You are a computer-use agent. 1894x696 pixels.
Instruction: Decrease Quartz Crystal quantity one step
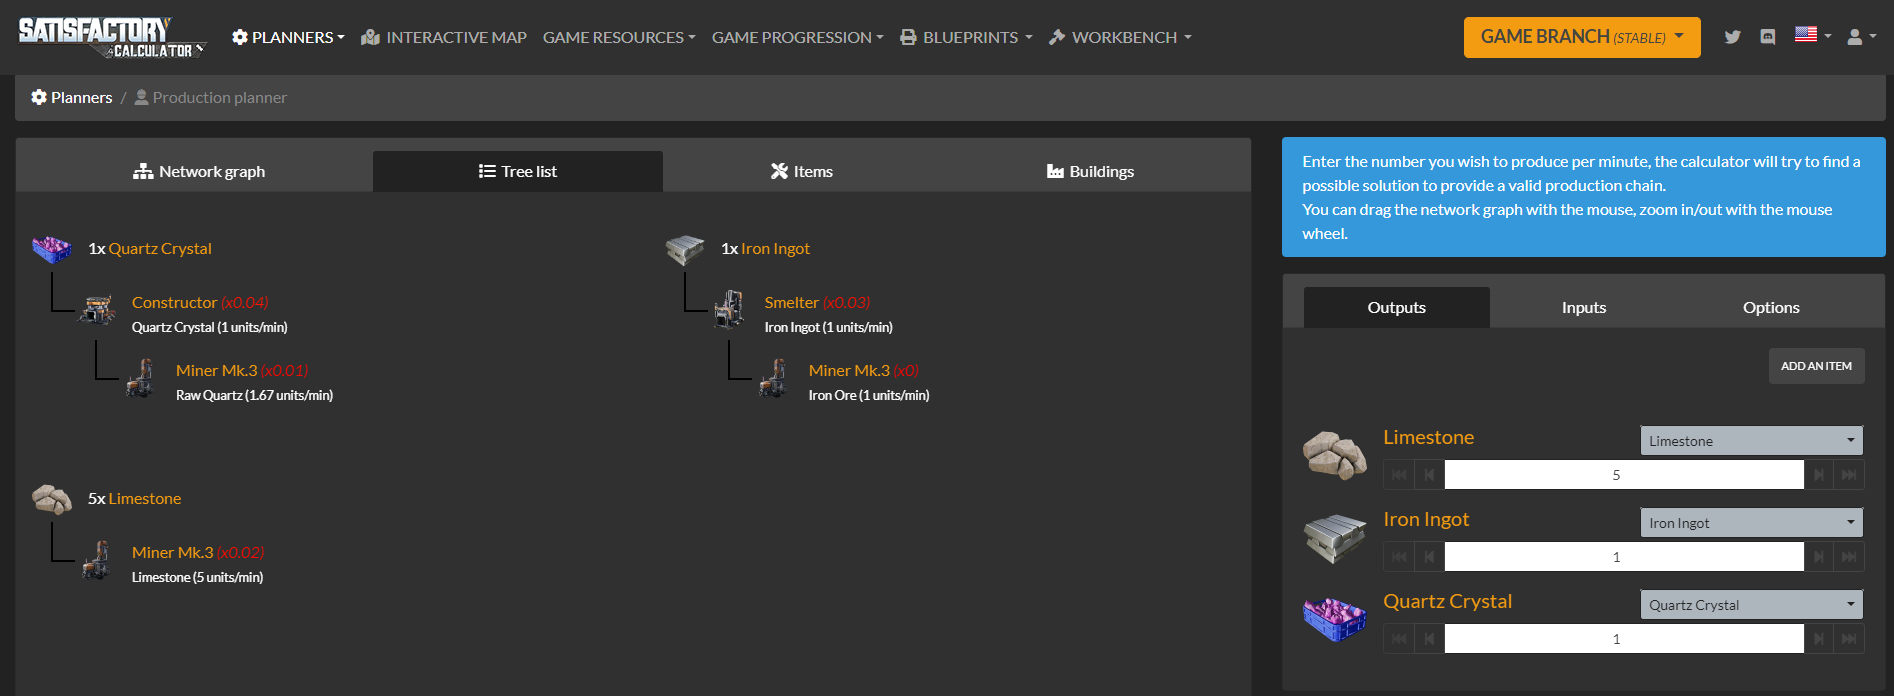[1429, 639]
